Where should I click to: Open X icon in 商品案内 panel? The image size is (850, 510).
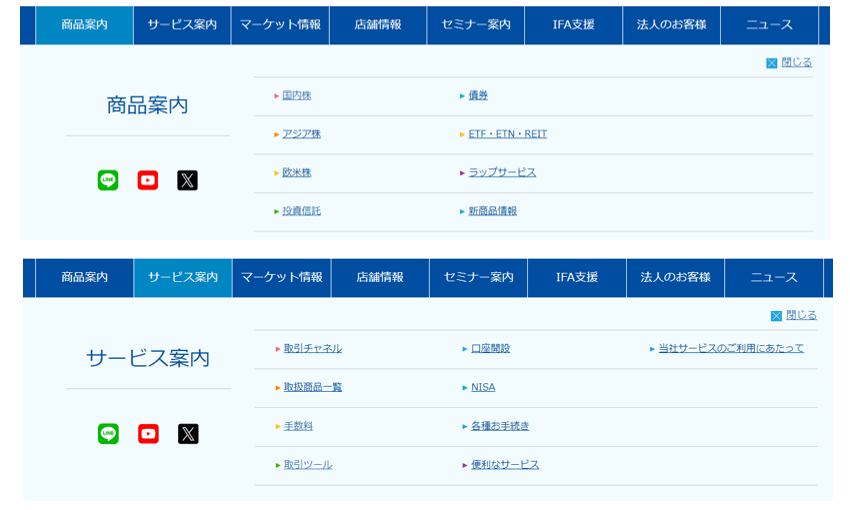pyautogui.click(x=188, y=180)
